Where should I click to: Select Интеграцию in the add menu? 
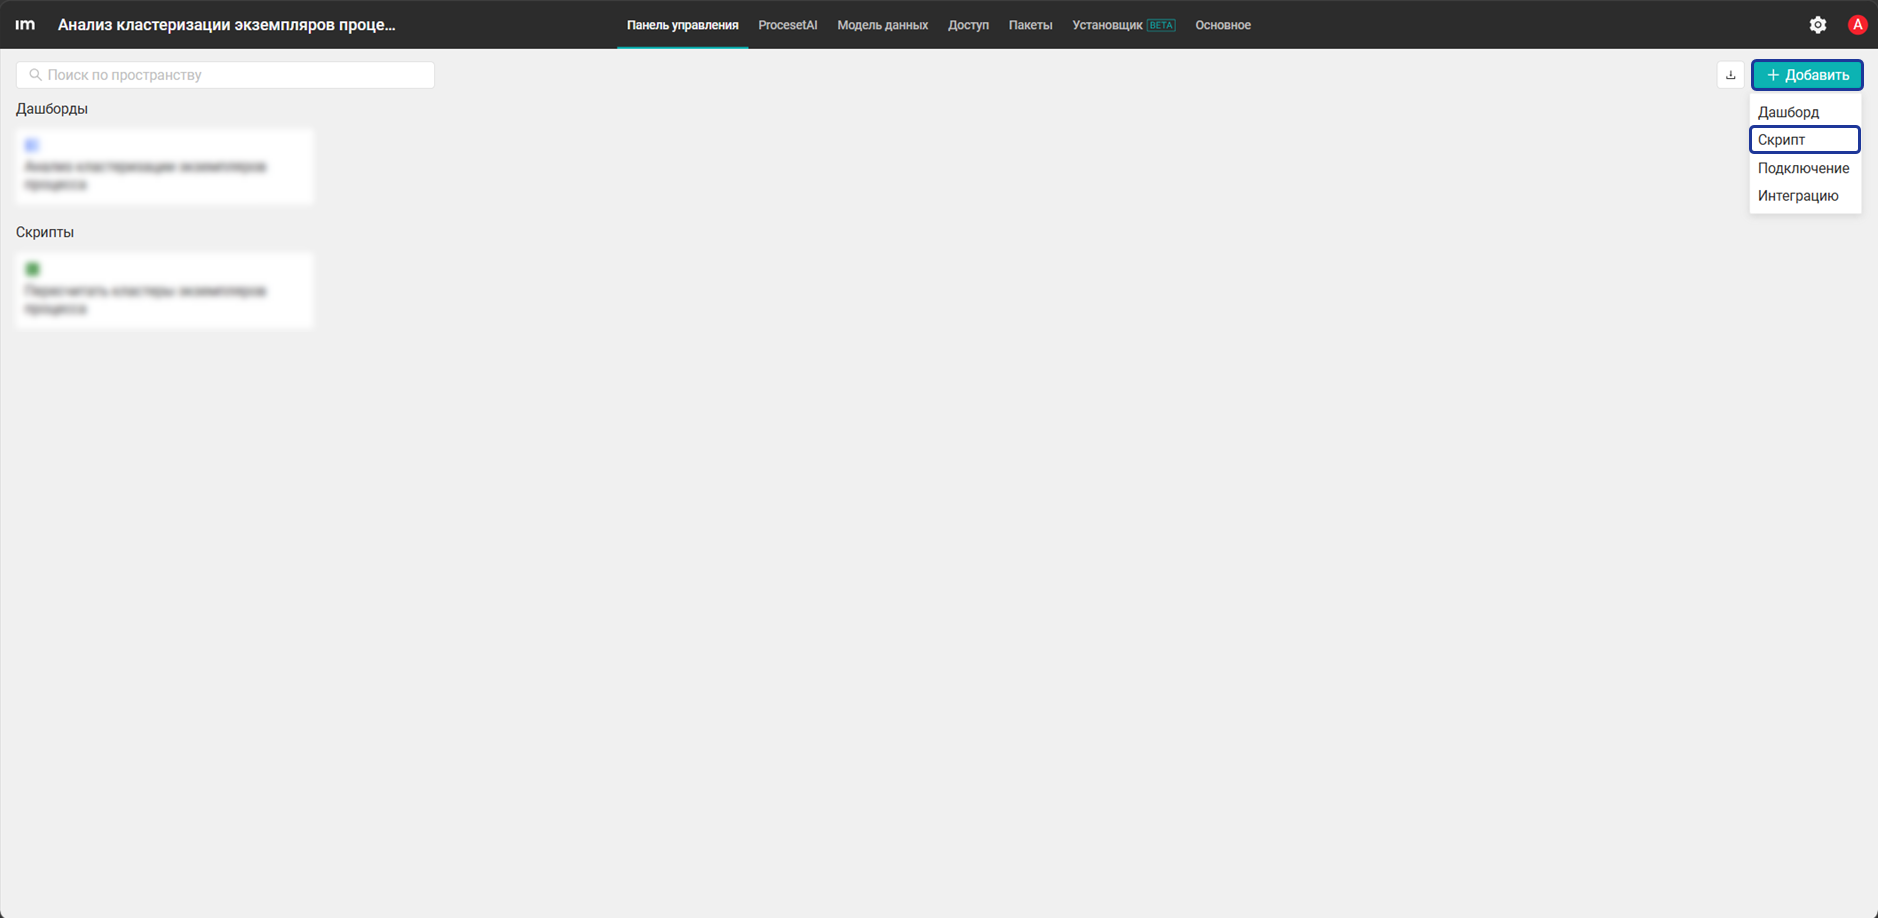click(x=1805, y=196)
